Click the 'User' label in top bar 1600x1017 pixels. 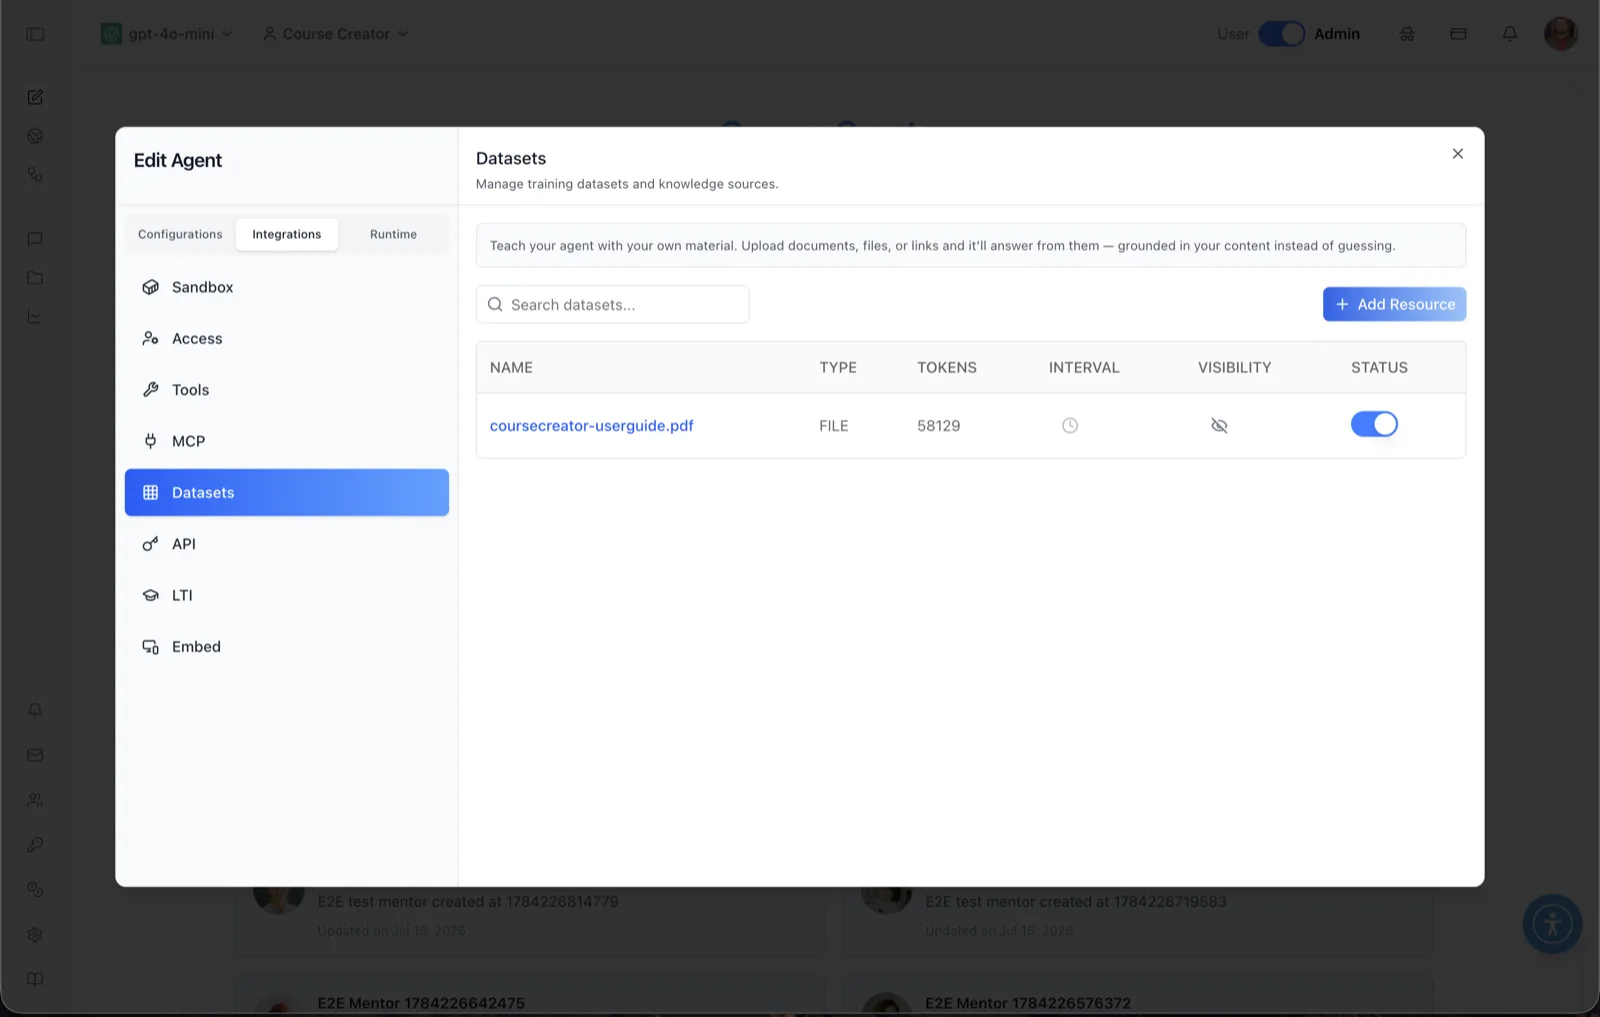point(1233,34)
